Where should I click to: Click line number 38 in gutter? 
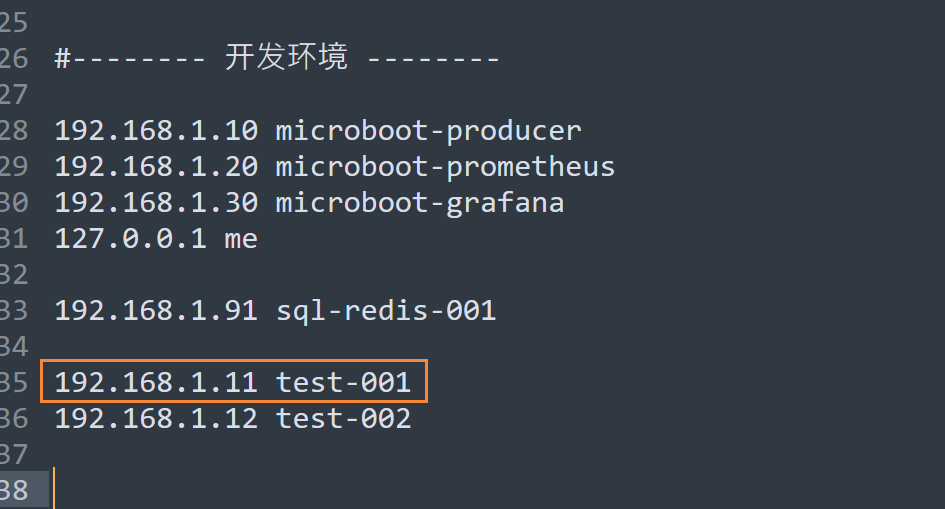(x=14, y=490)
